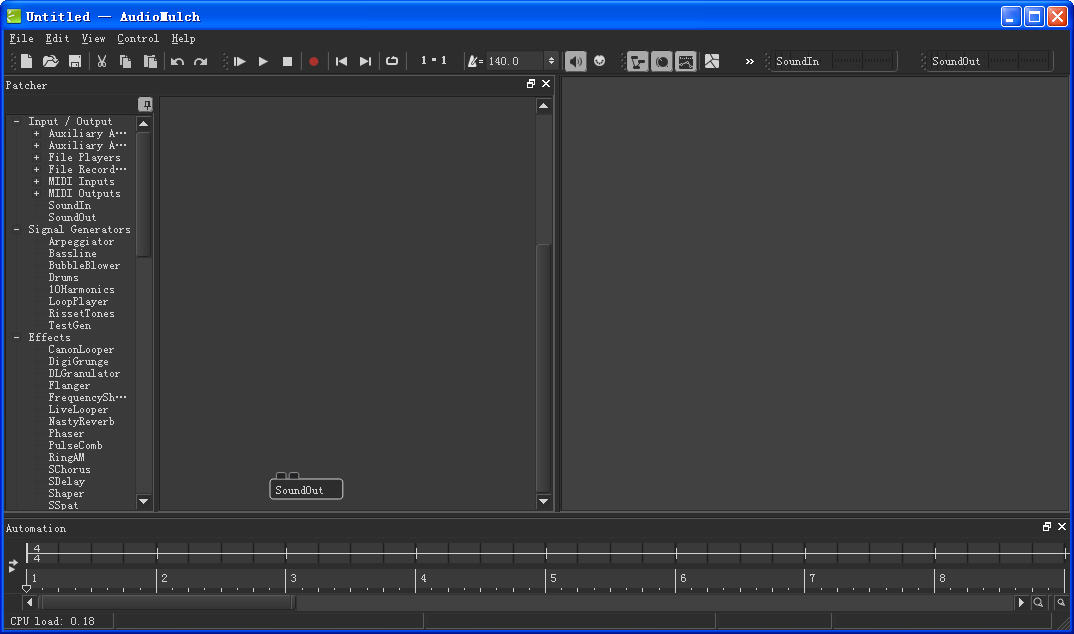The image size is (1074, 634).
Task: Toggle loop playback icon
Action: tap(392, 61)
